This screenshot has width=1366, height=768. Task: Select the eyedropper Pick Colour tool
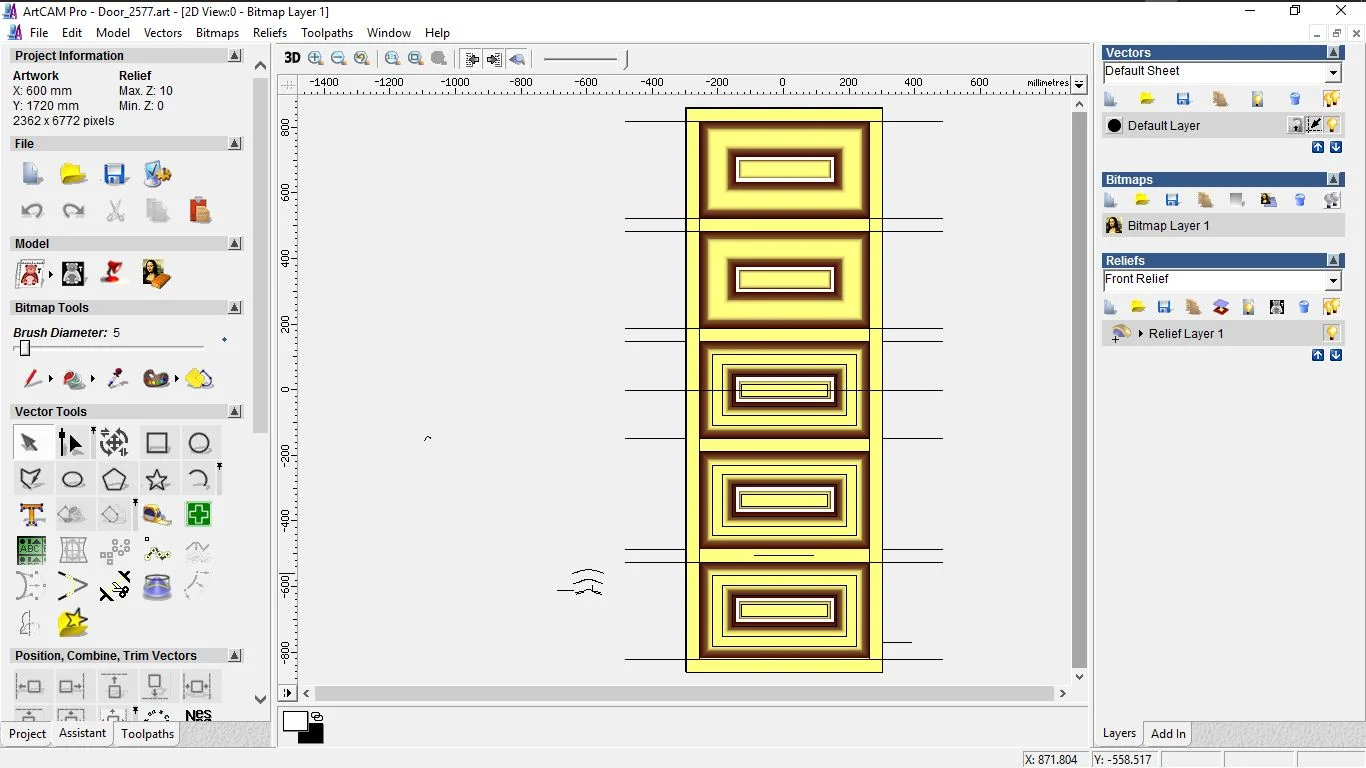point(117,379)
